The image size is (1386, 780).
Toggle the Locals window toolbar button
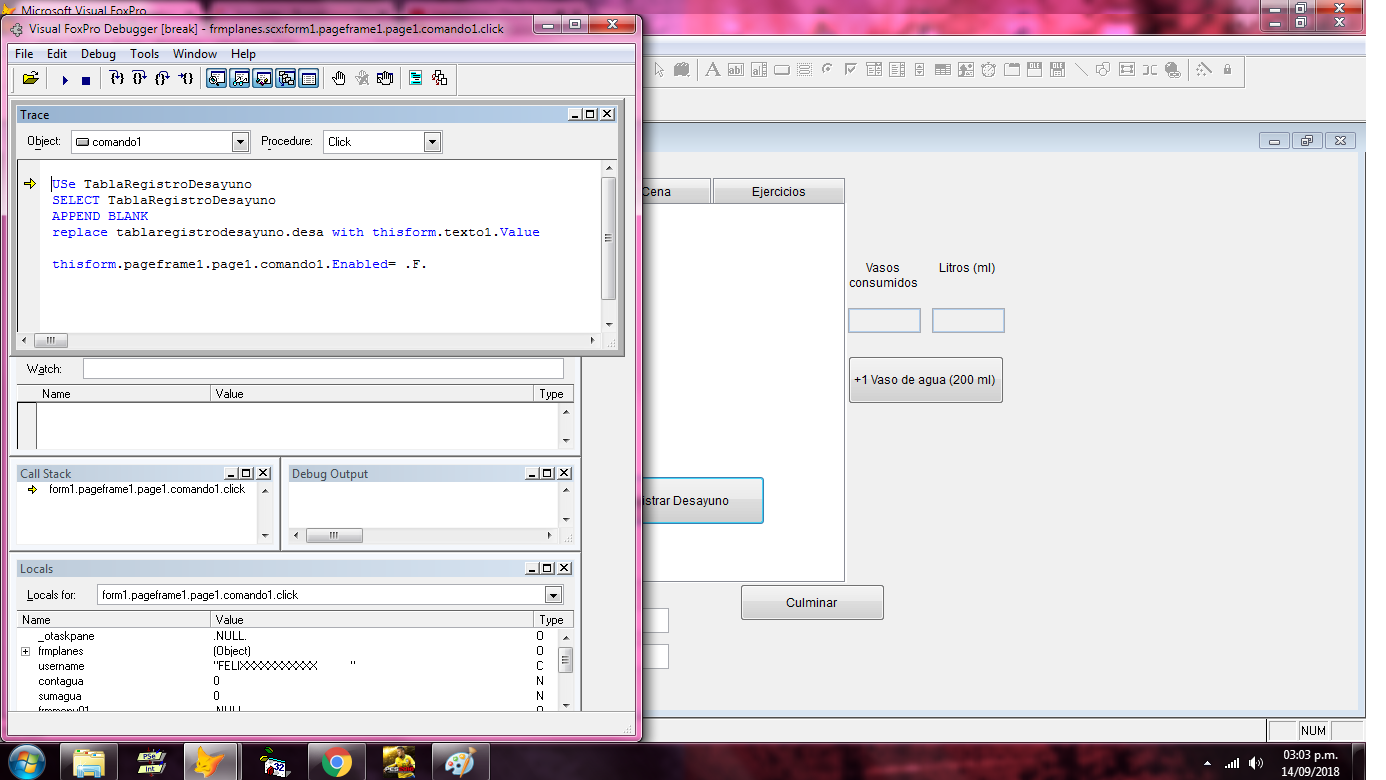click(x=263, y=78)
